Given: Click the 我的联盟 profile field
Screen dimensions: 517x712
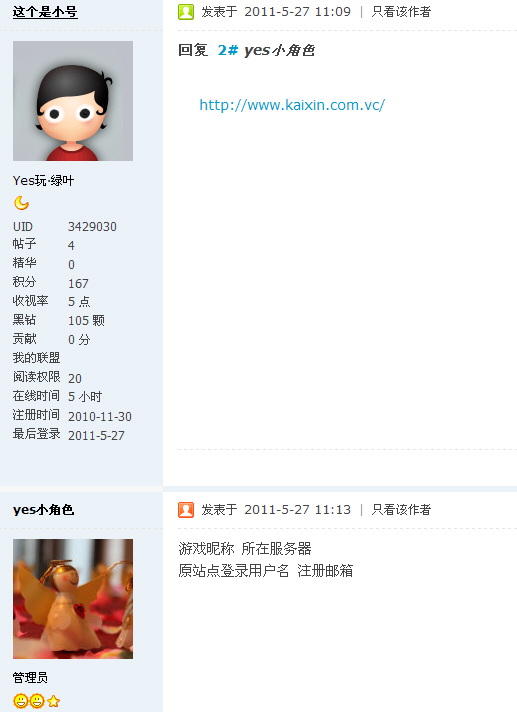Looking at the screenshot, I should (36, 358).
